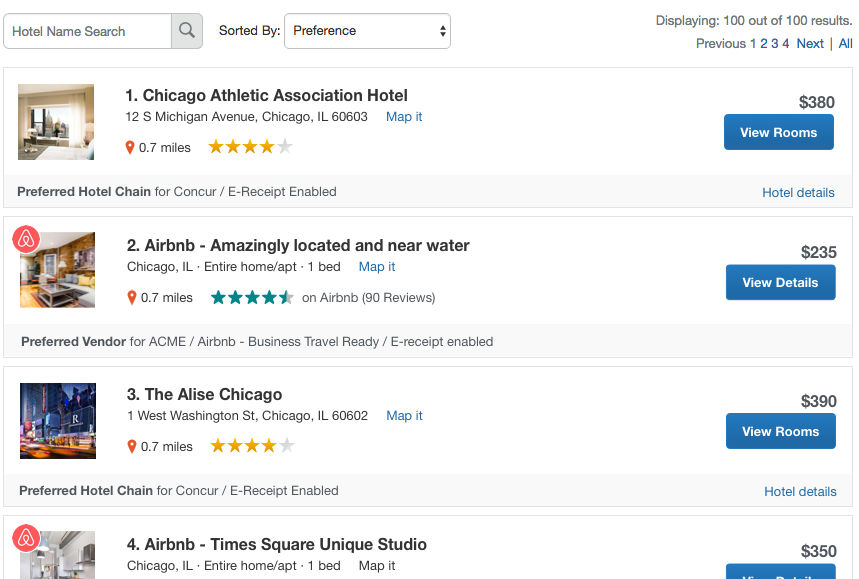Viewport: 859px width, 579px height.
Task: Go to results page 4
Action: [x=786, y=43]
